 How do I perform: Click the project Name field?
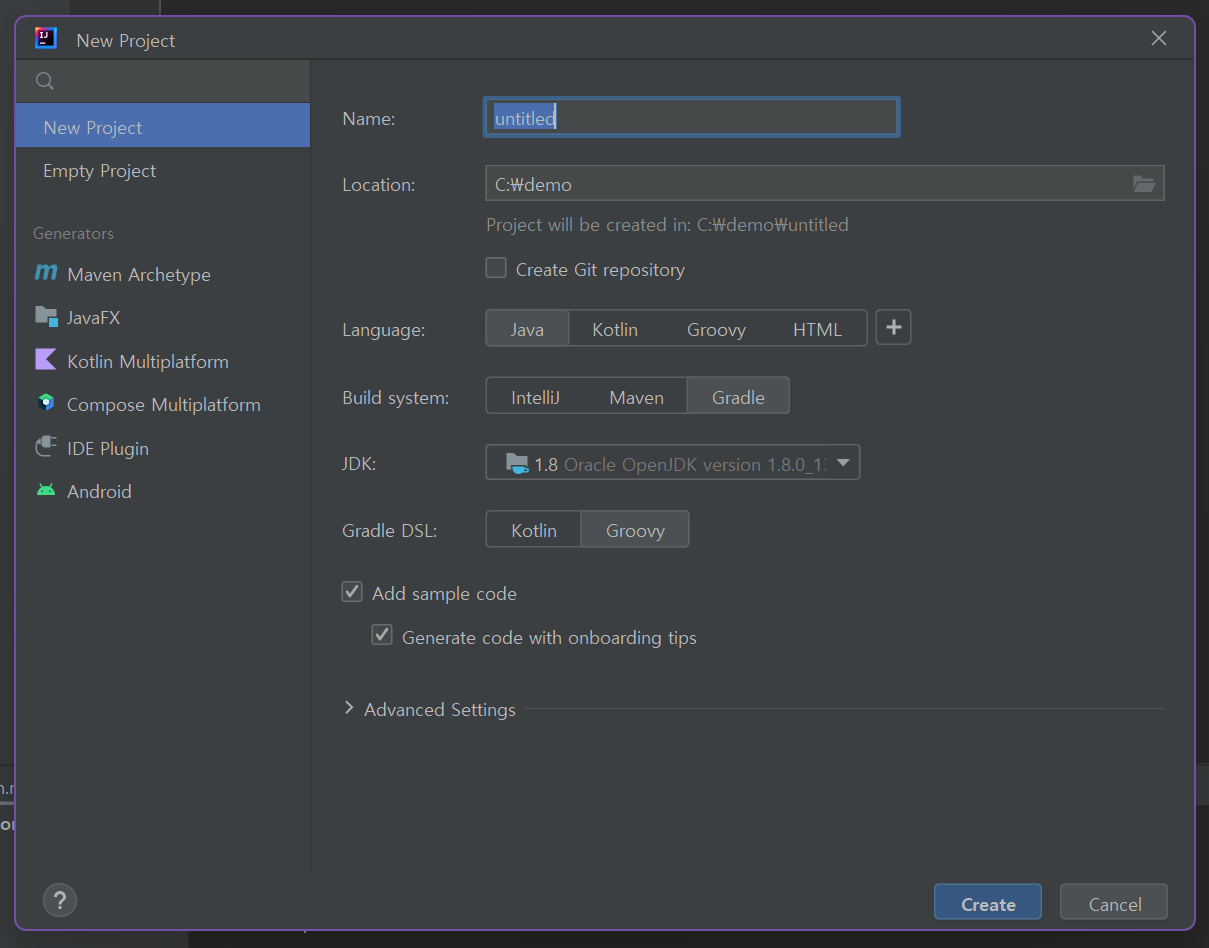click(691, 118)
